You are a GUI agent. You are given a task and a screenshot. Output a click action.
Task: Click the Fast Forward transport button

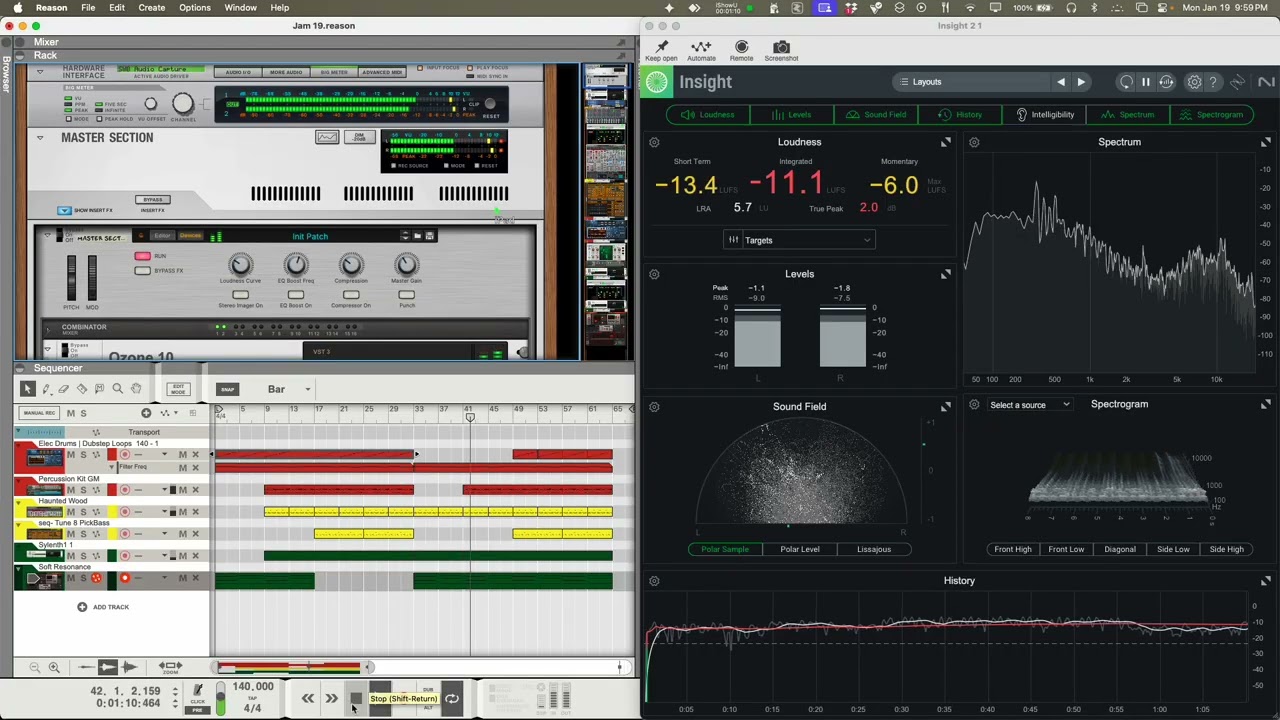pos(331,698)
